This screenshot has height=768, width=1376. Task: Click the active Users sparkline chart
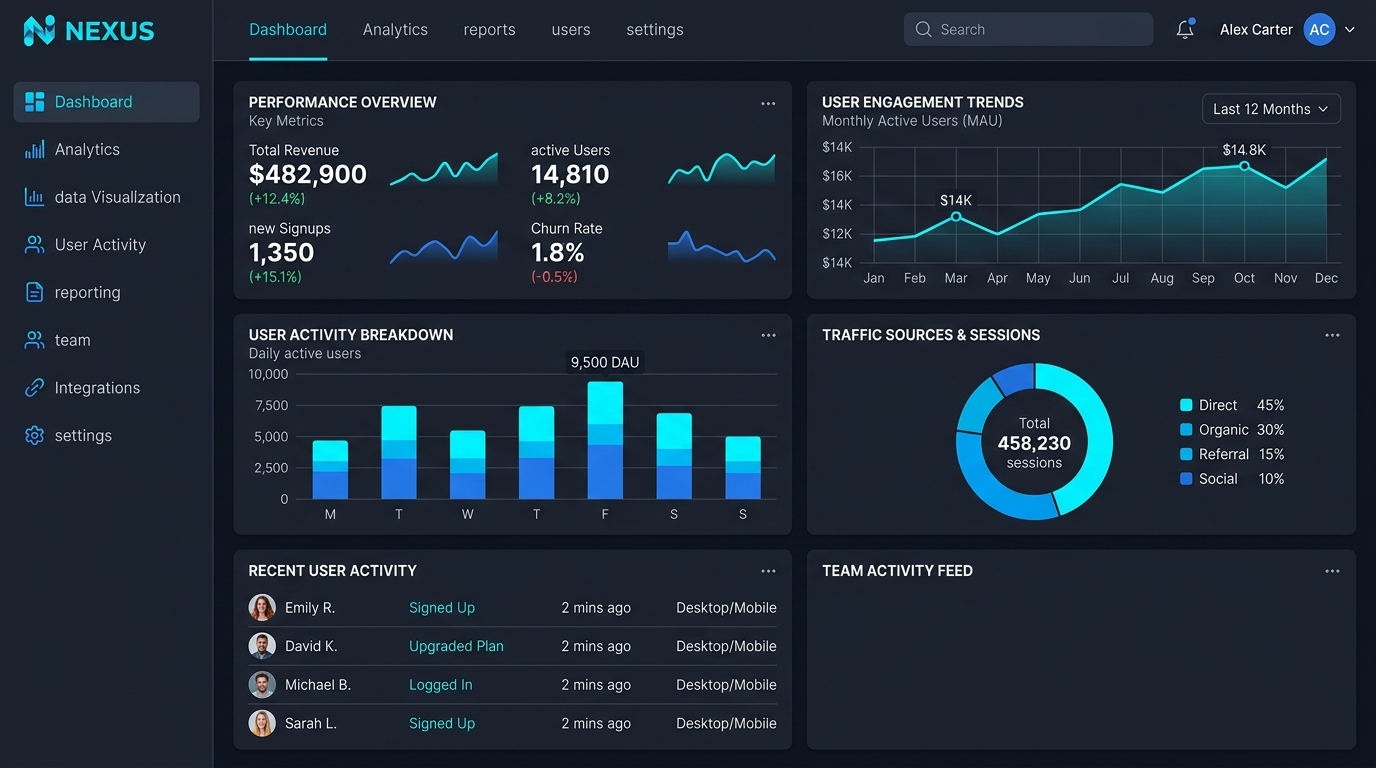(x=722, y=170)
